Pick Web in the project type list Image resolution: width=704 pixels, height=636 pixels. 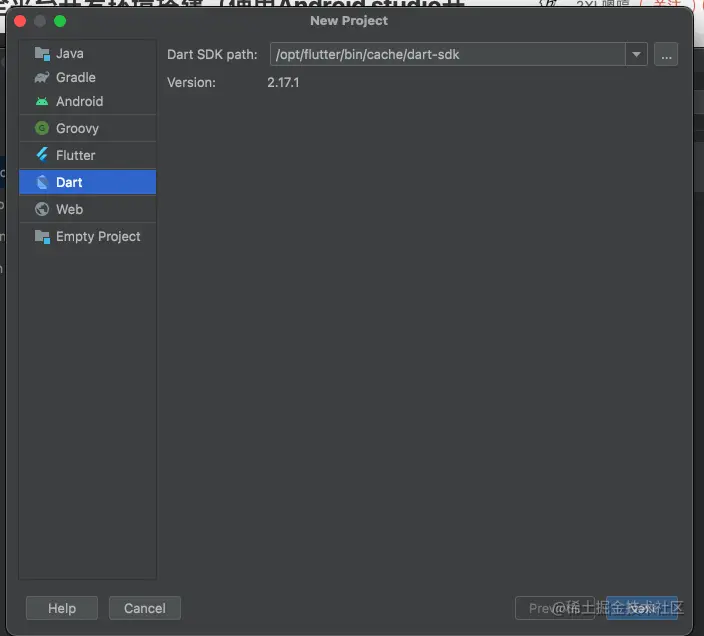(88, 209)
